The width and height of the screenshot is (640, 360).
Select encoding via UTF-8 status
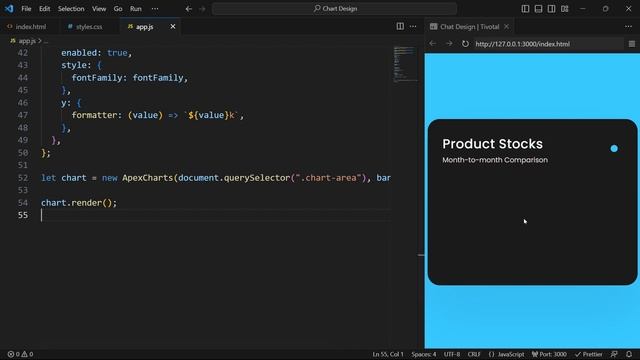pyautogui.click(x=452, y=354)
